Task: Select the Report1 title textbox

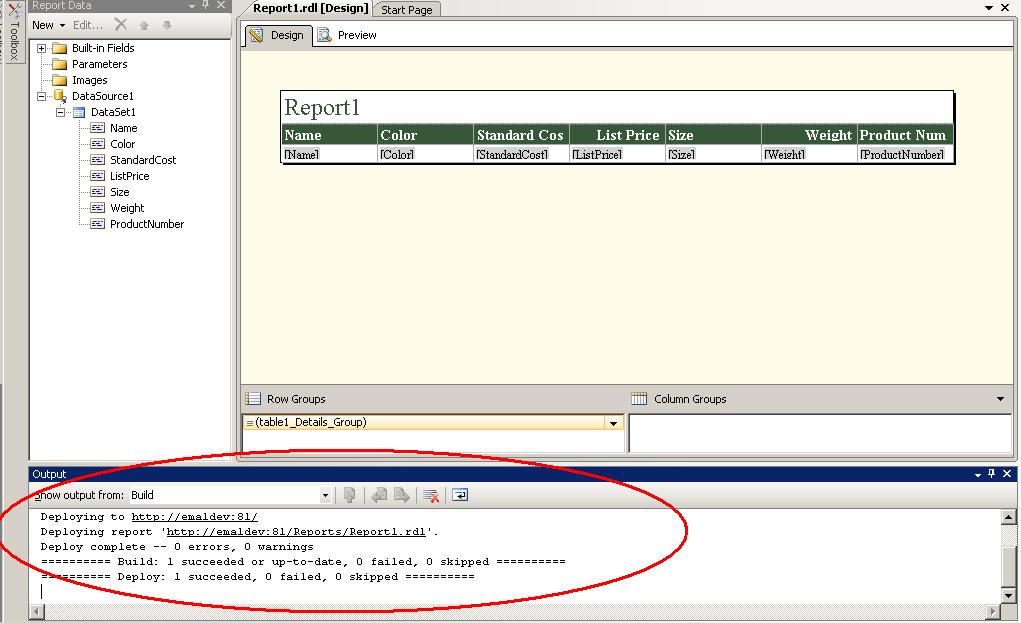Action: (x=617, y=107)
